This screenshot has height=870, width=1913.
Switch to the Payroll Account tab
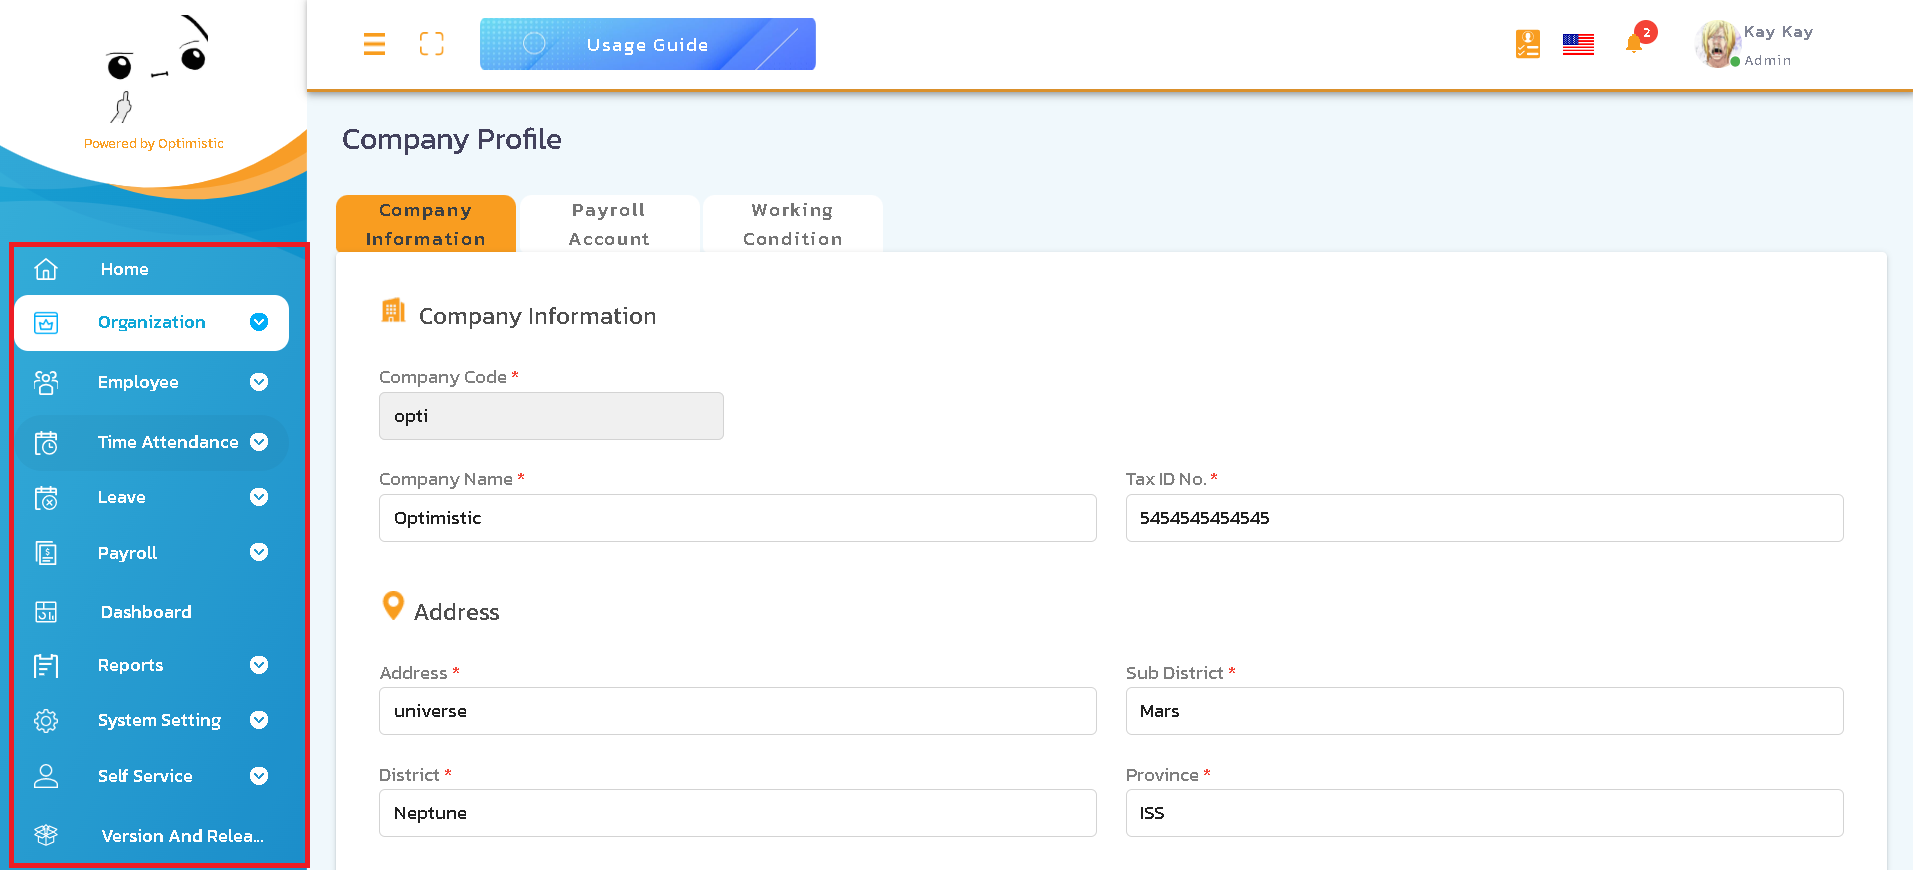[609, 224]
